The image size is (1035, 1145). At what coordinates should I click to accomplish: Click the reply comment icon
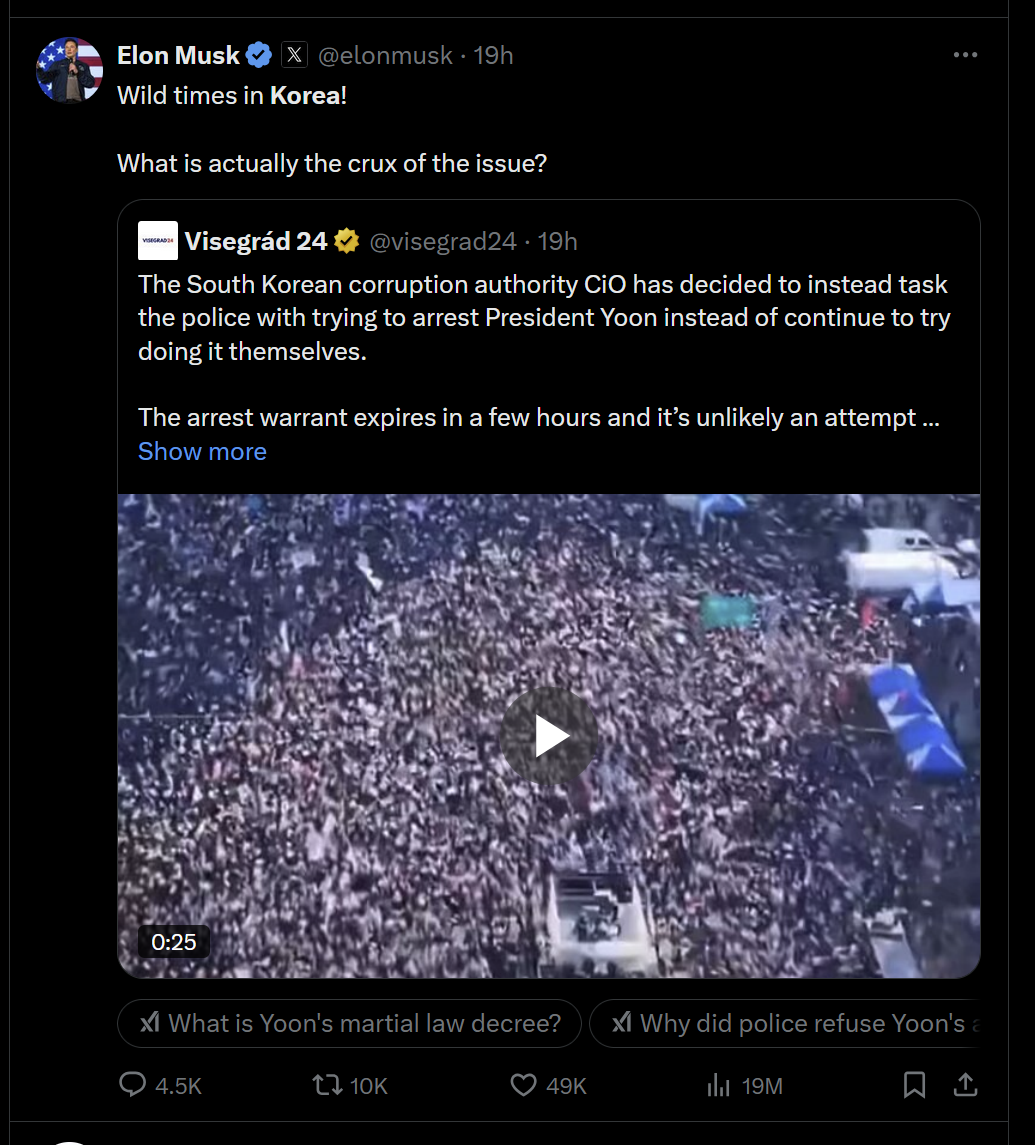pos(133,1085)
